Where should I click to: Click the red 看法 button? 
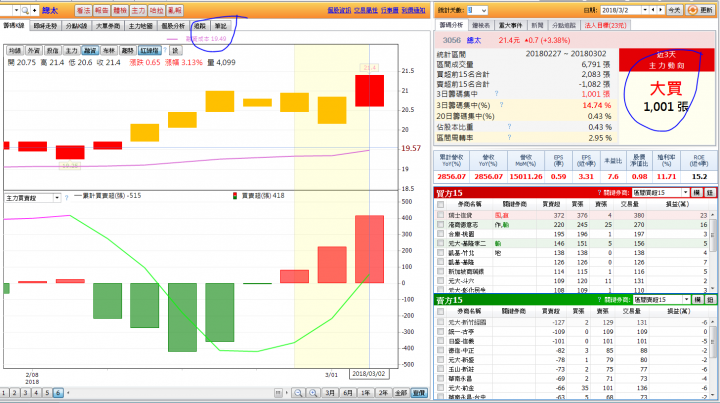coord(83,10)
